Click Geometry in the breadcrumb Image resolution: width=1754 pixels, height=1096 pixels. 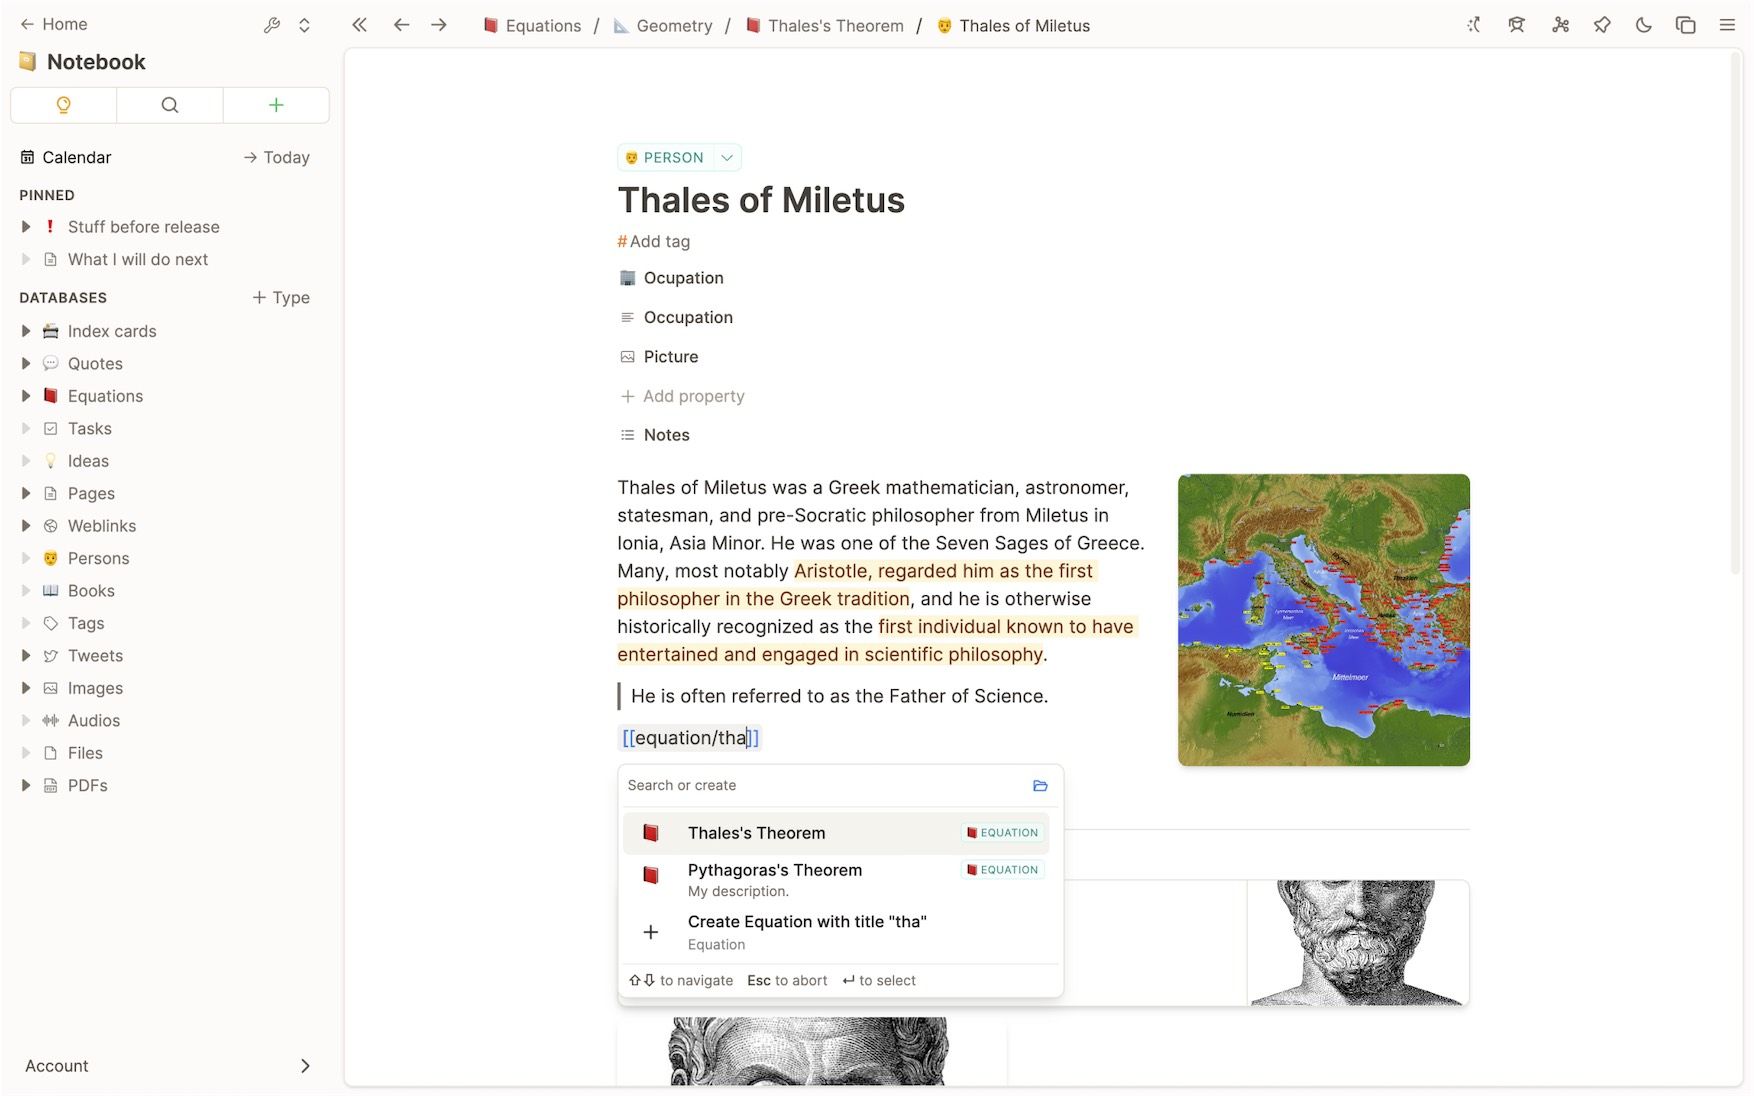click(x=673, y=26)
